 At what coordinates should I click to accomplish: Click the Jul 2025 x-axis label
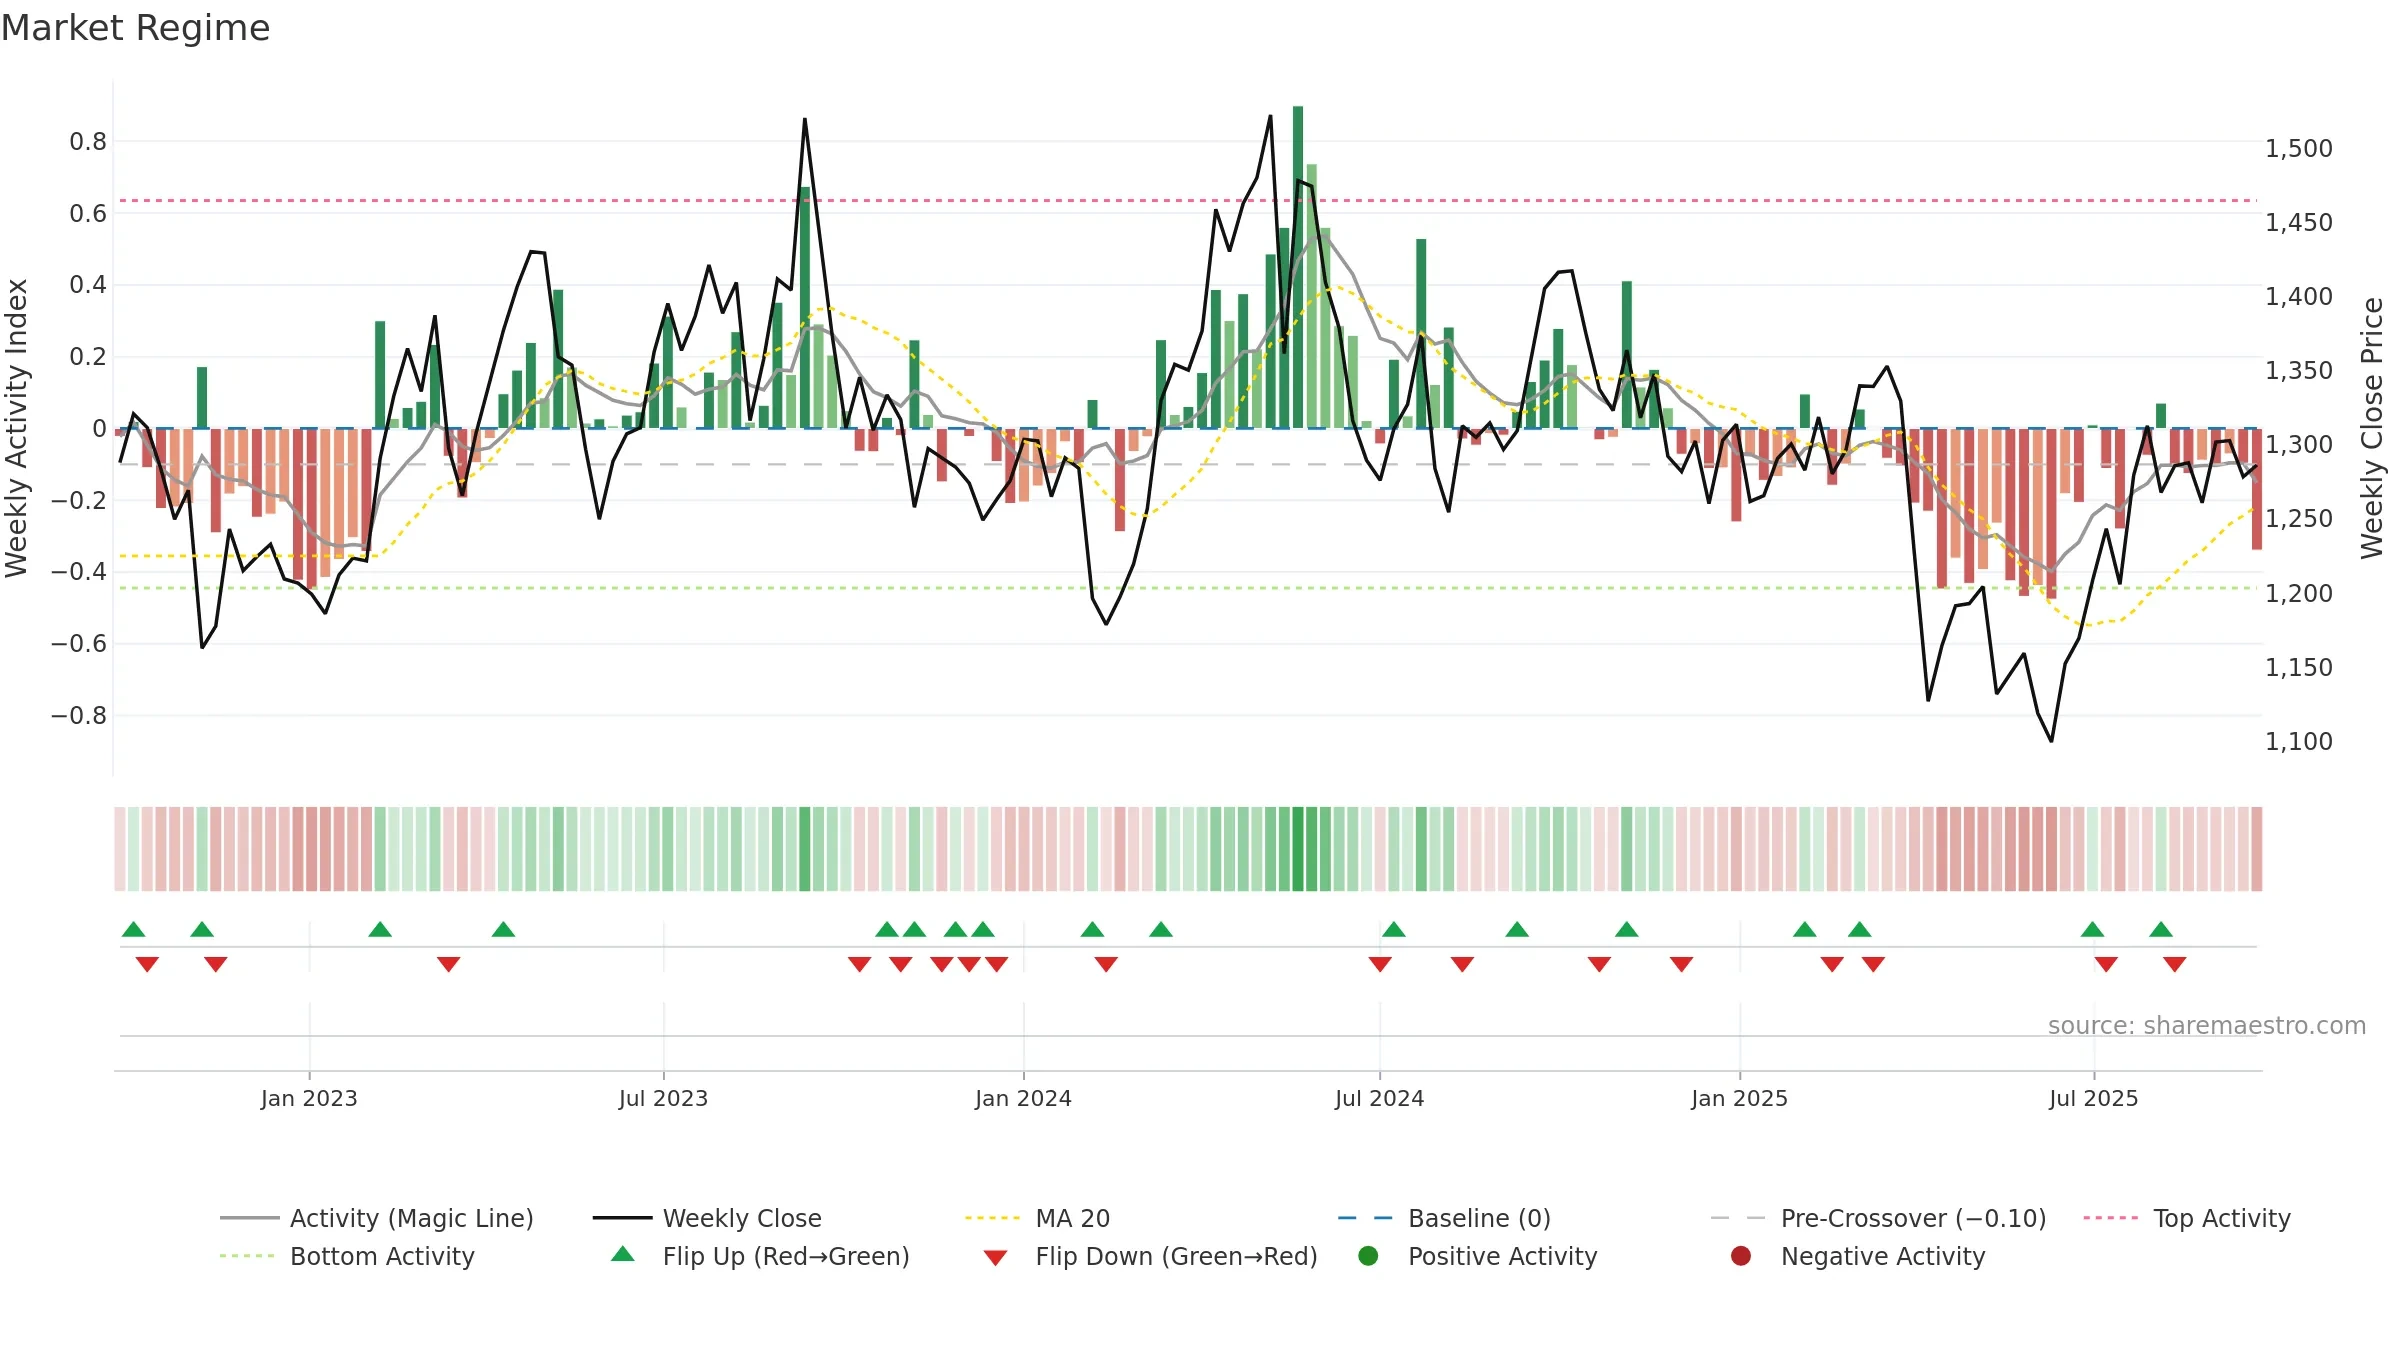point(2093,1098)
